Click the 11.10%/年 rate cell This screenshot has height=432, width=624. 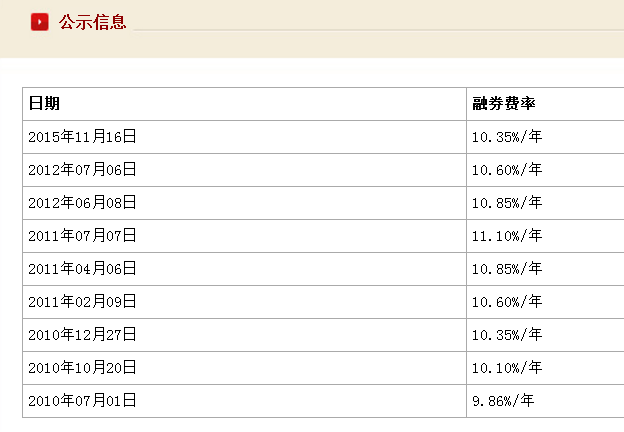pos(507,236)
